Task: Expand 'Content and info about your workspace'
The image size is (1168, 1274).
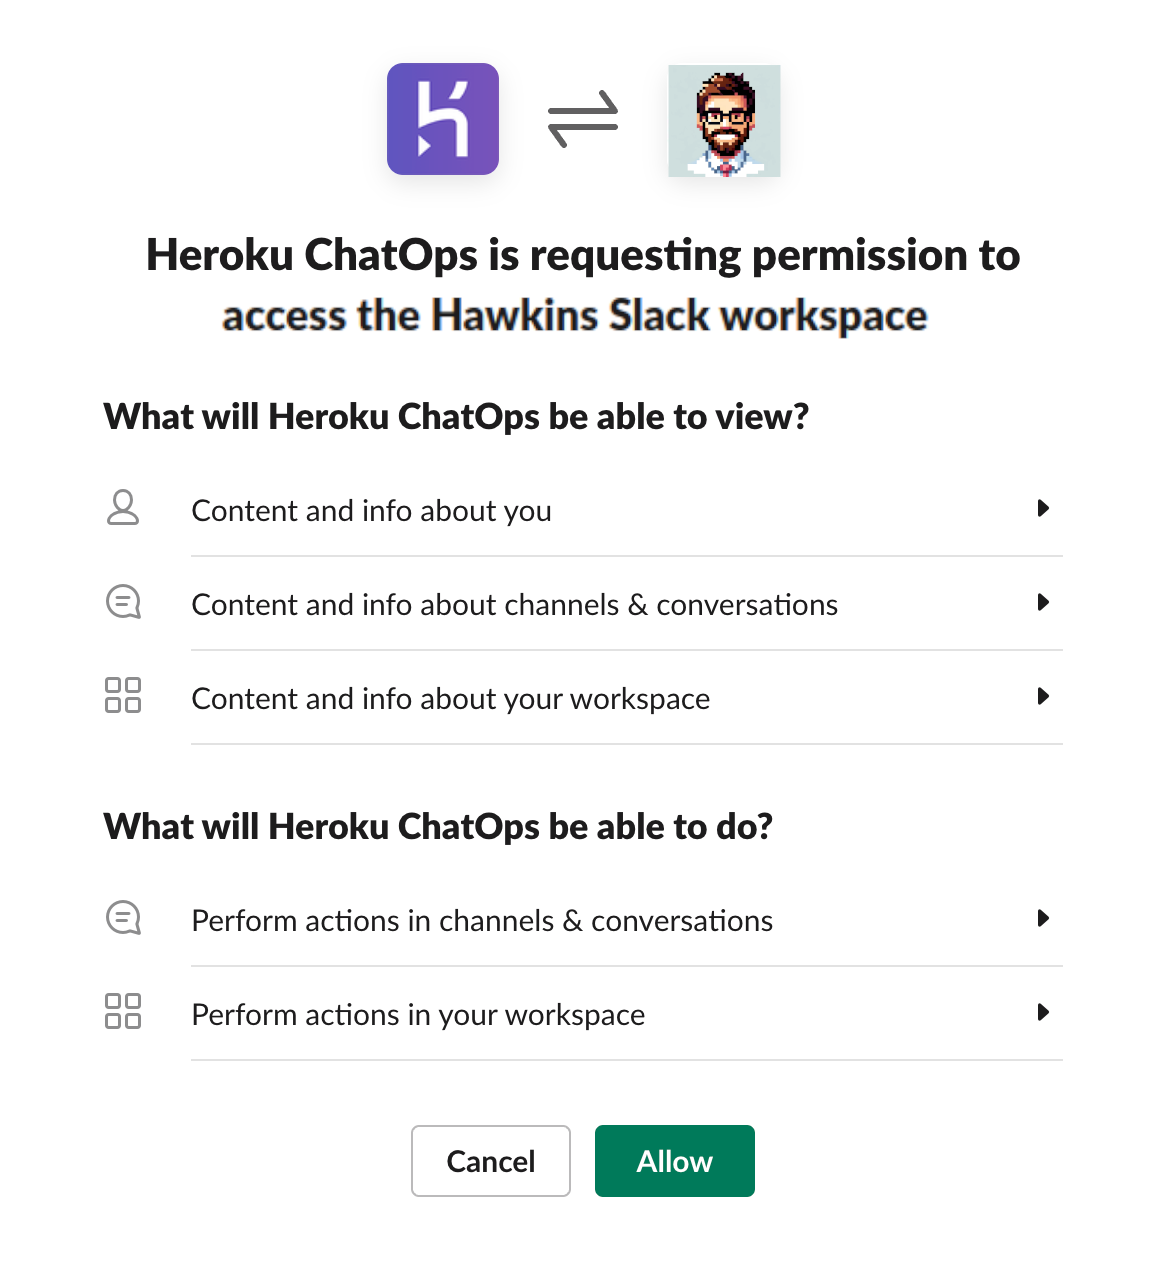Action: (x=1044, y=697)
